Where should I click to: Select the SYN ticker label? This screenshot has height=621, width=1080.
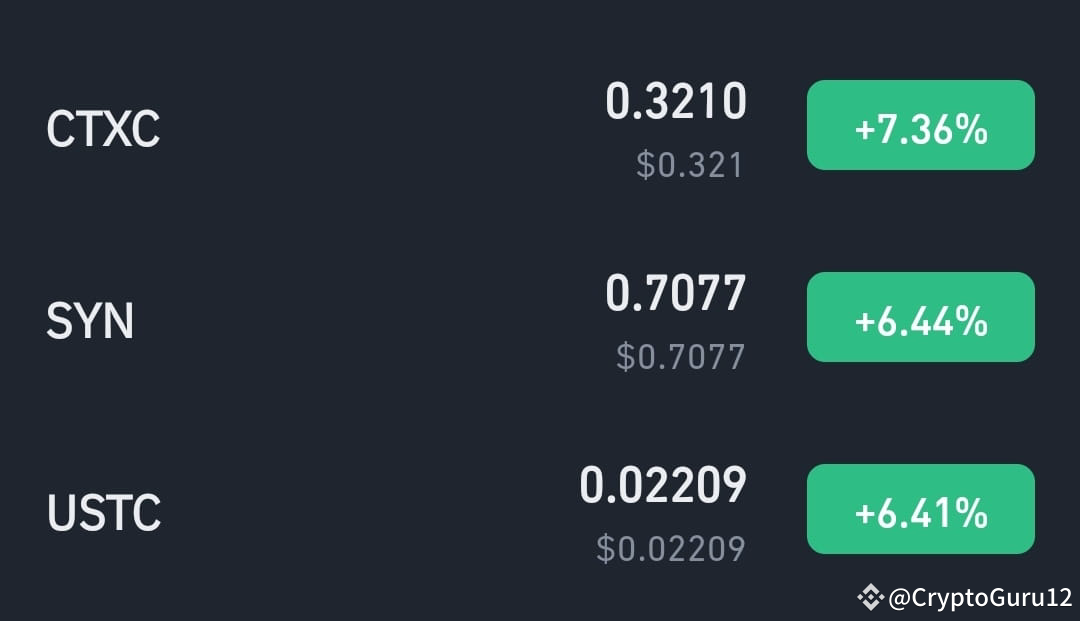pos(89,320)
